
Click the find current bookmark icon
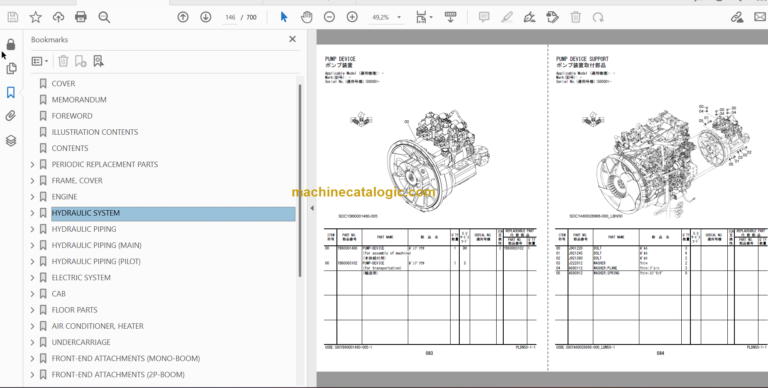(x=98, y=61)
